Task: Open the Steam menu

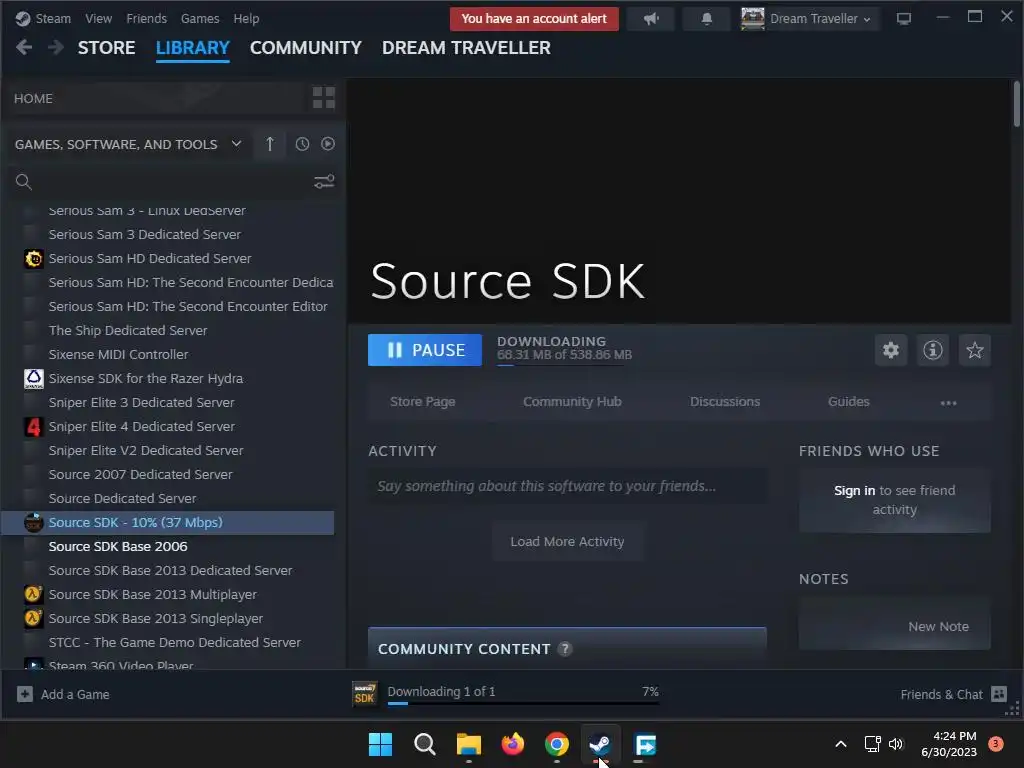Action: (x=53, y=19)
